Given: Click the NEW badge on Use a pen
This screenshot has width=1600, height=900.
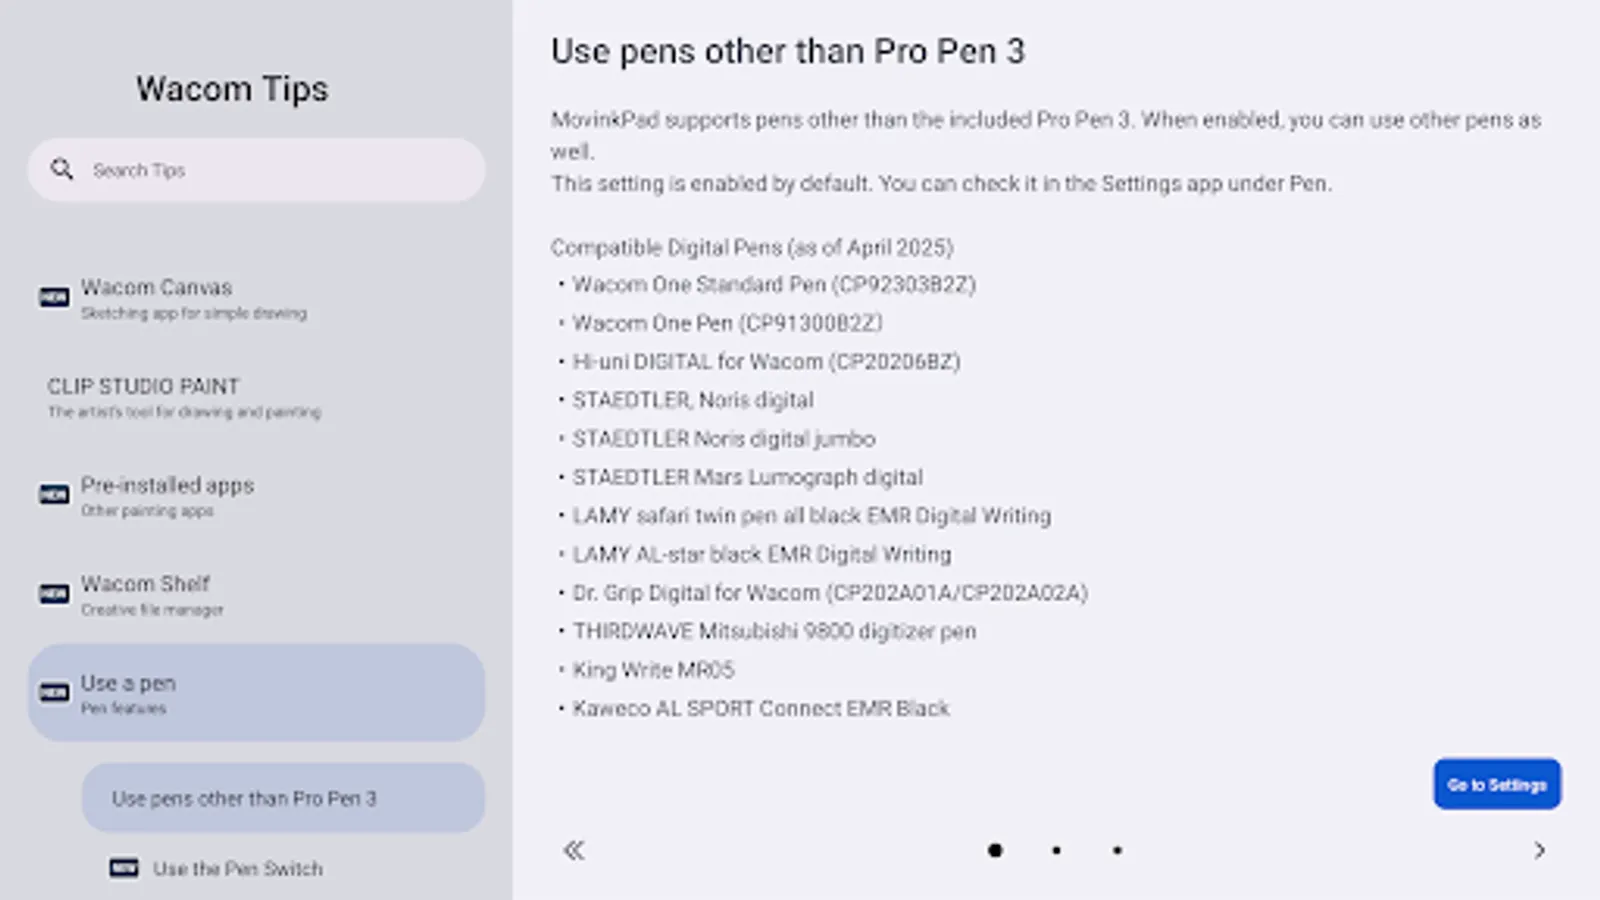Looking at the screenshot, I should click(53, 692).
